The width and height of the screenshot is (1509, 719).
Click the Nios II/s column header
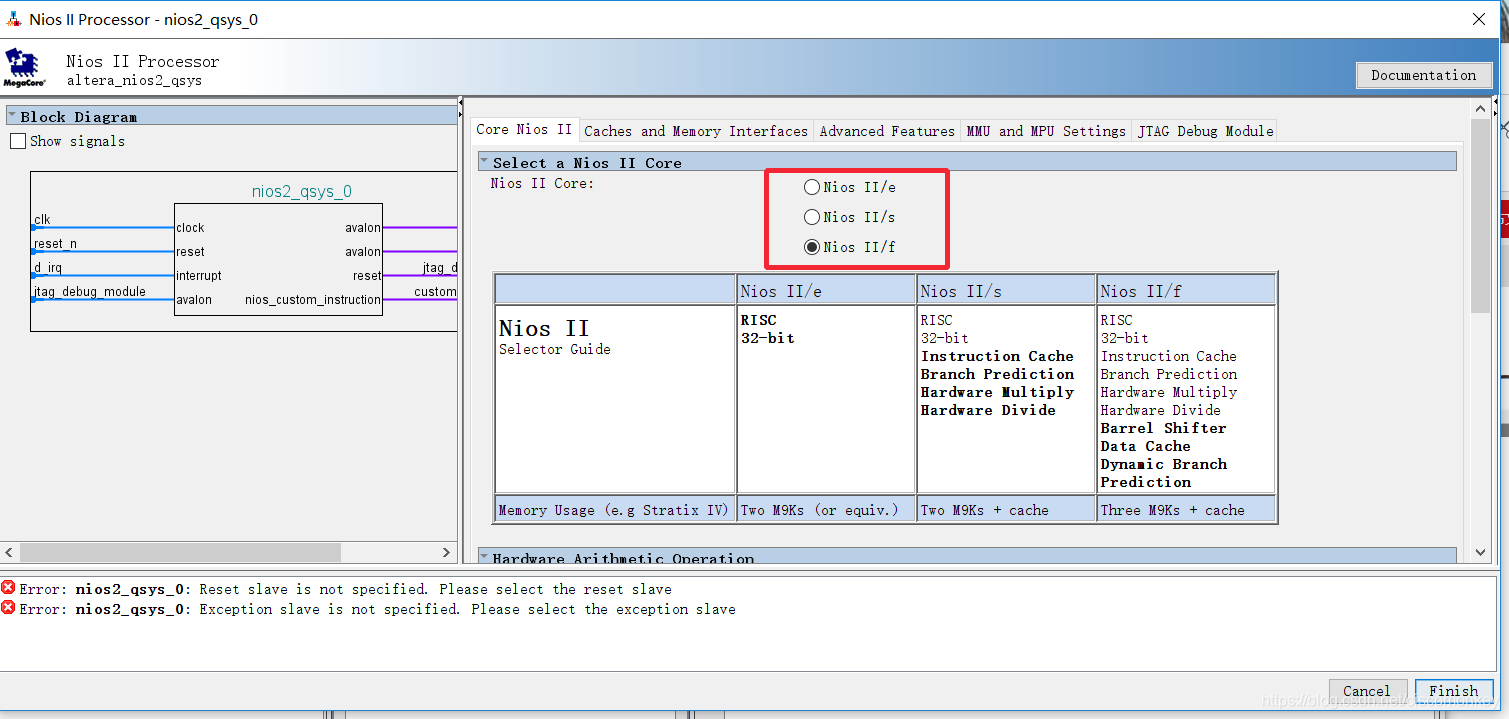tap(1006, 291)
